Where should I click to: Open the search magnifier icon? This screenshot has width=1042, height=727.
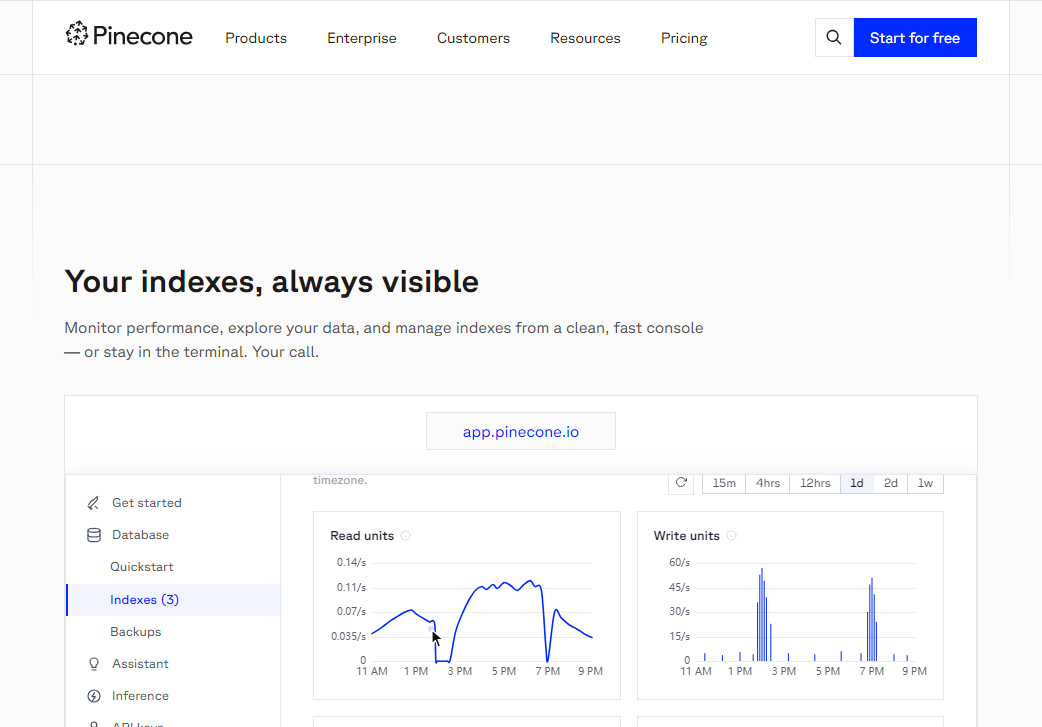834,37
